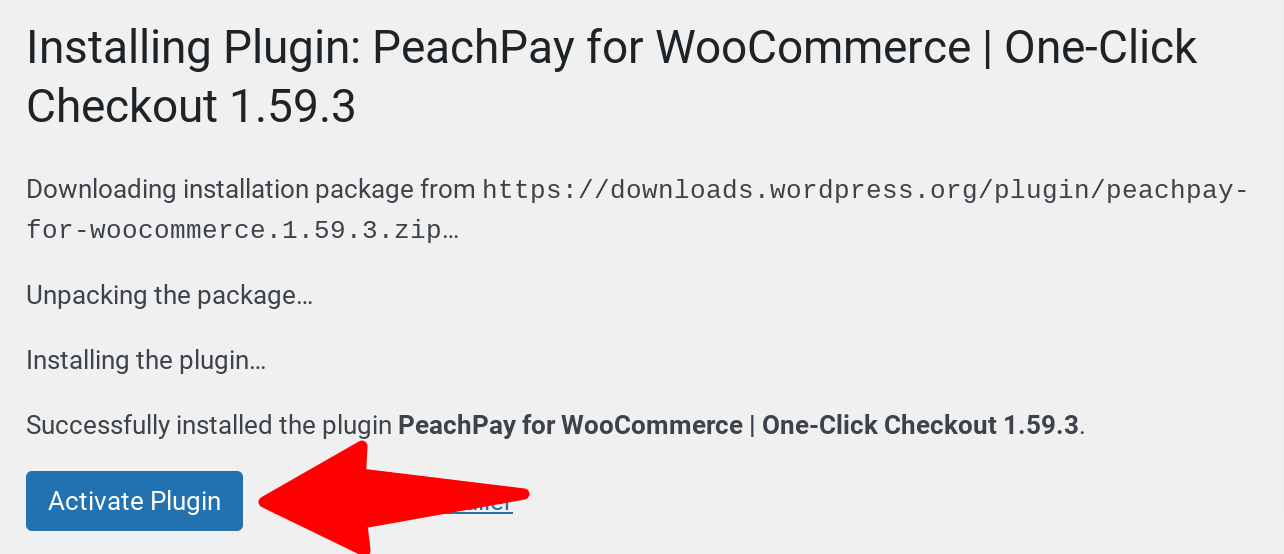Click the Unpacking the package status line

[x=169, y=296]
